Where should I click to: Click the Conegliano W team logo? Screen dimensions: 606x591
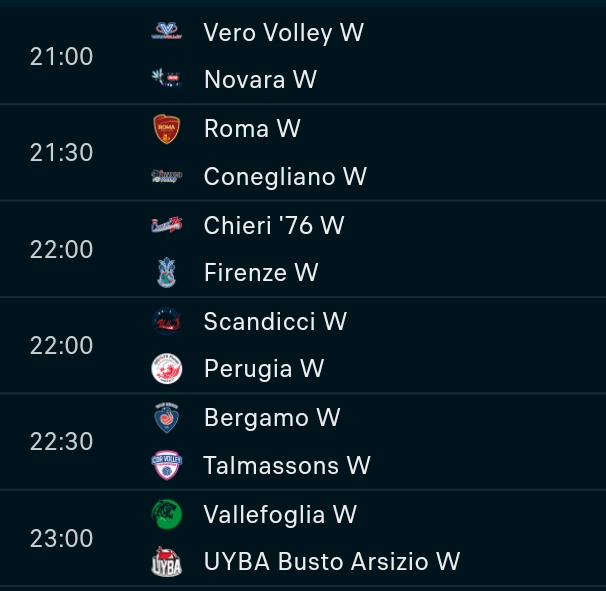(166, 177)
